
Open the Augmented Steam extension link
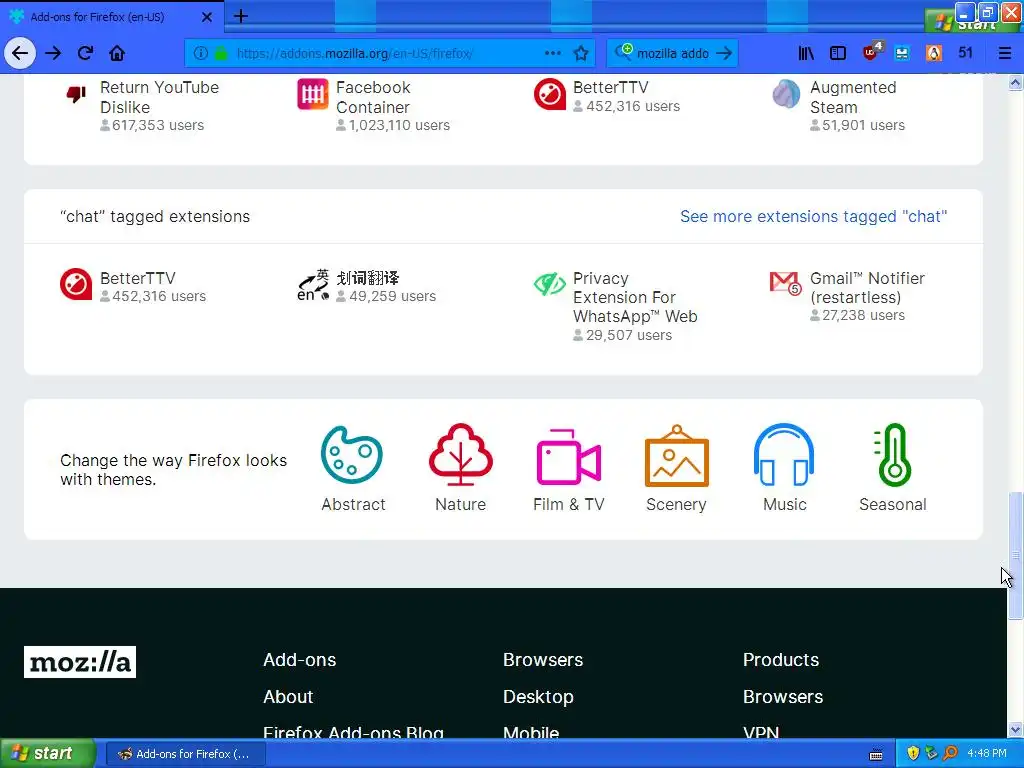853,97
